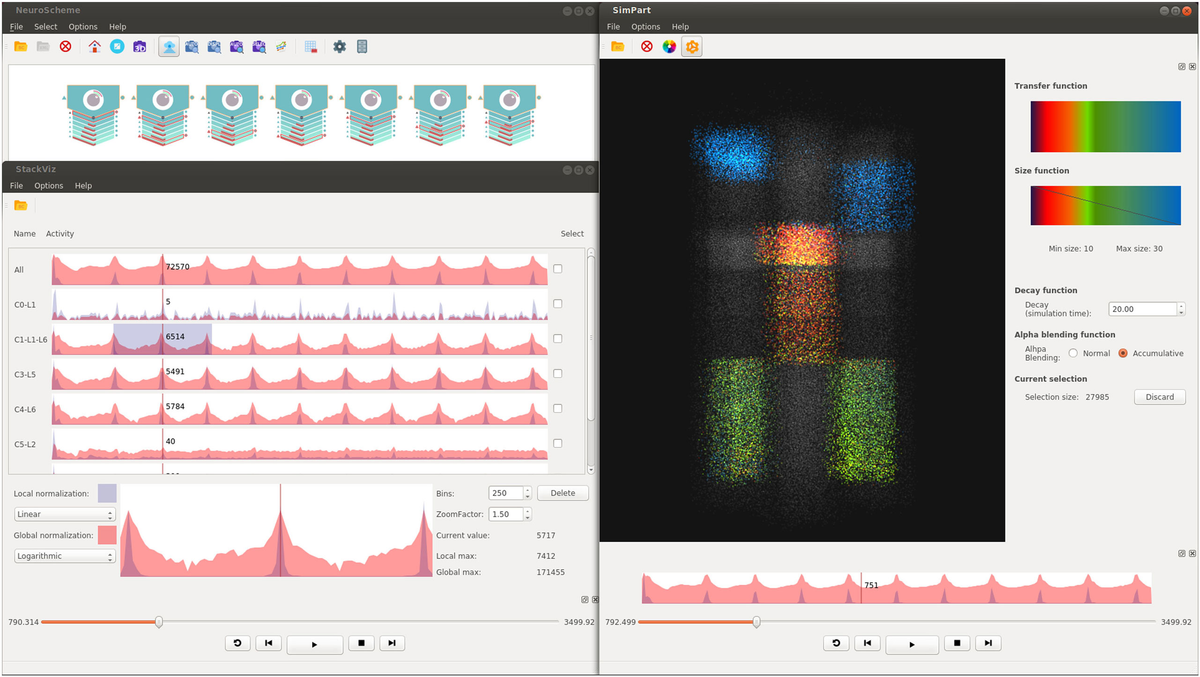Click the red clear icon in SimPart toolbar
The height and width of the screenshot is (677, 1200).
[x=647, y=46]
